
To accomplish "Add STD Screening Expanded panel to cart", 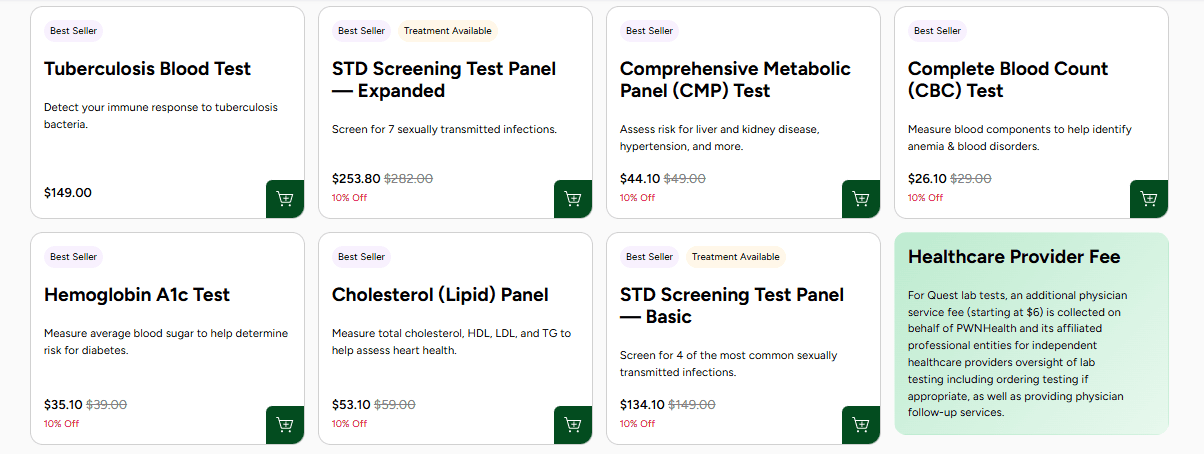I will (573, 199).
